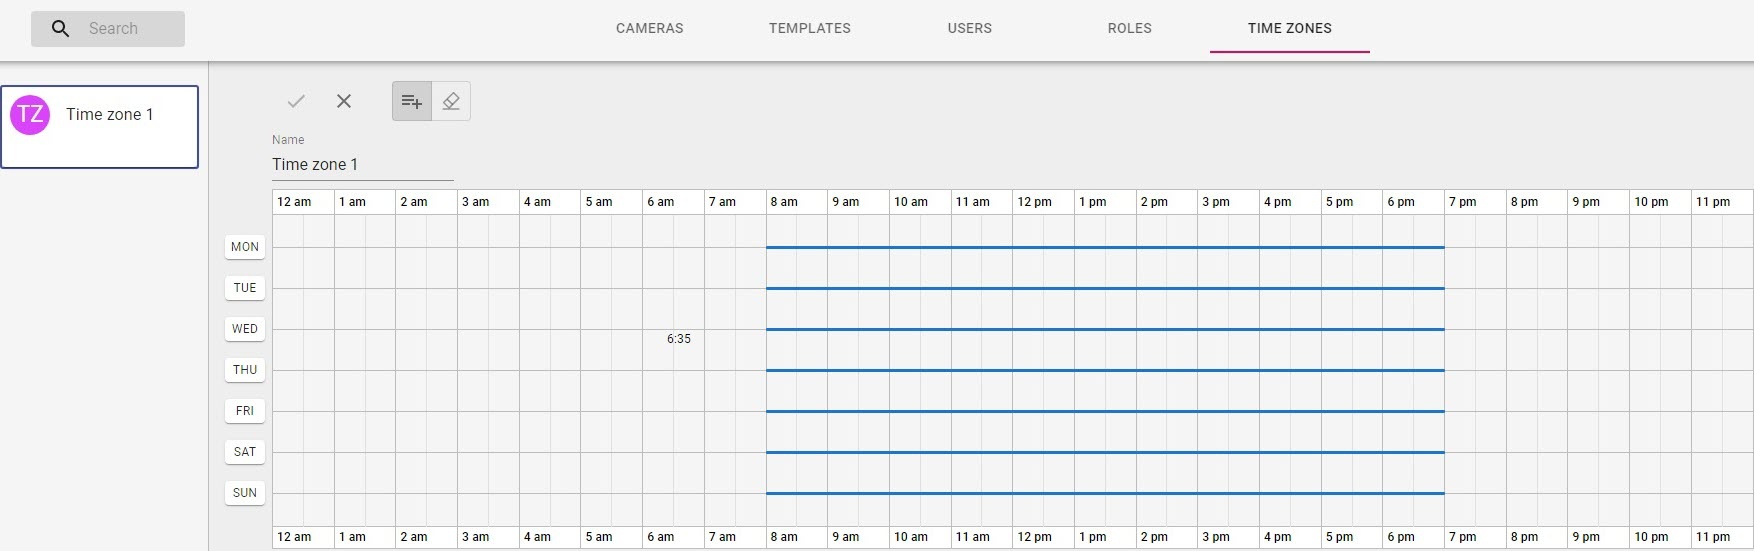Open the Cameras tab

[x=650, y=28]
